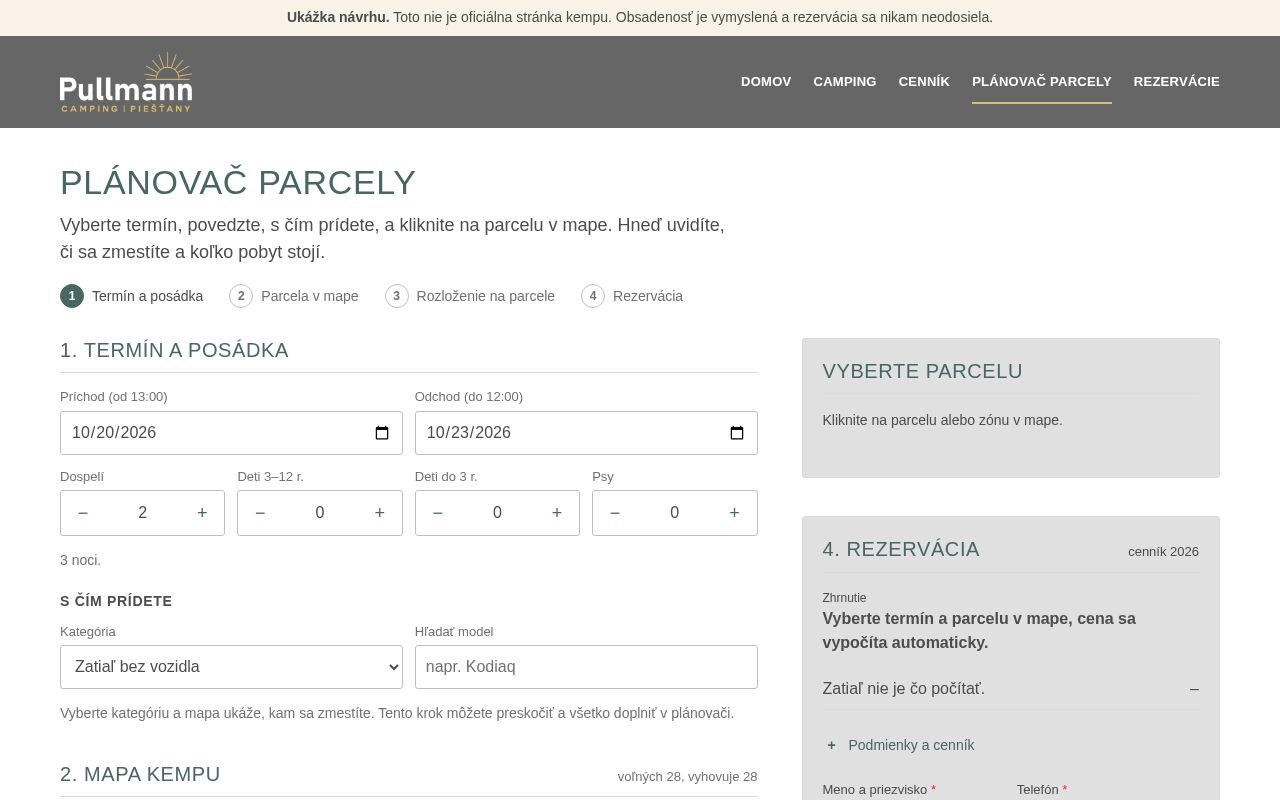1280x800 pixels.
Task: Click the 'cenník 2026' label
Action: (1163, 552)
